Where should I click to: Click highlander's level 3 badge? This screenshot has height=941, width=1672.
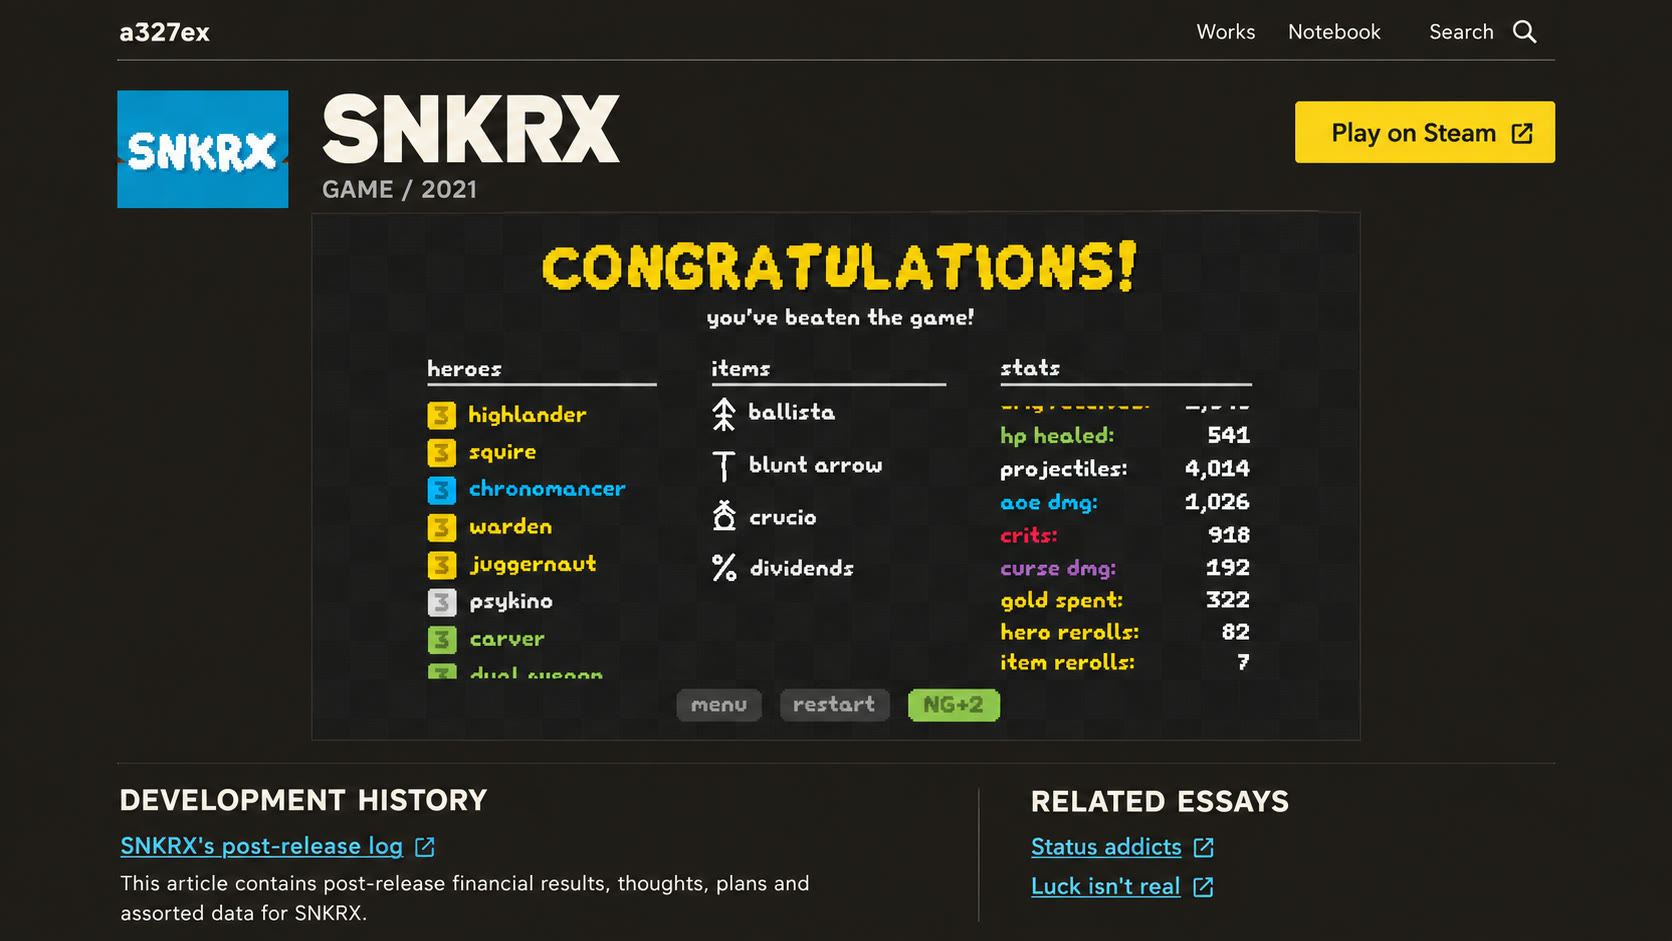[442, 415]
